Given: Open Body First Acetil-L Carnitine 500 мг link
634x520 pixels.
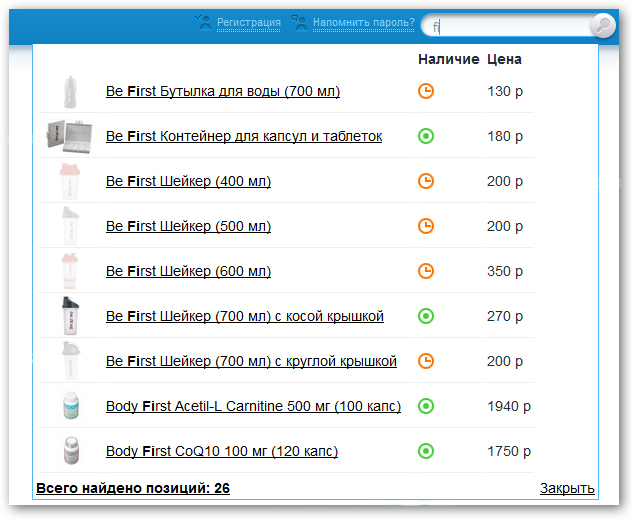Looking at the screenshot, I should [254, 406].
